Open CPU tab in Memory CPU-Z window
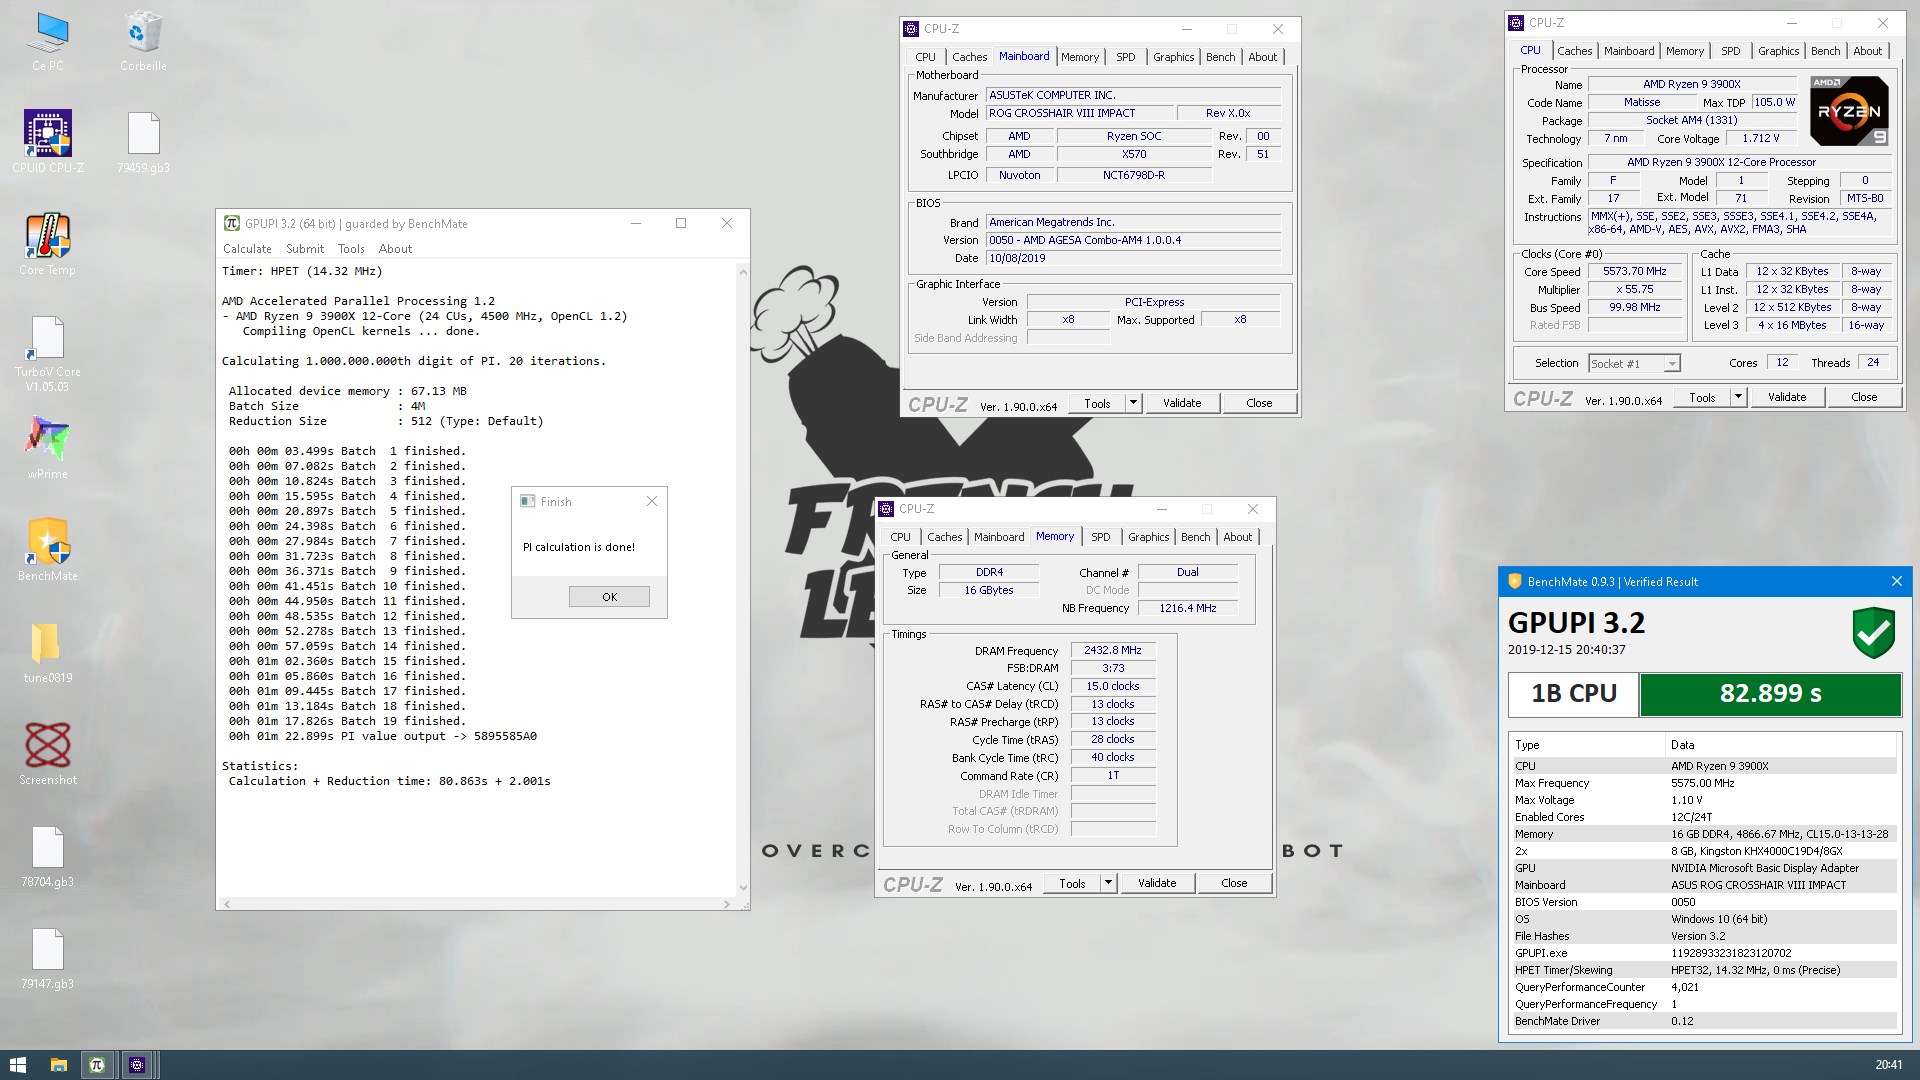The width and height of the screenshot is (1920, 1080). pyautogui.click(x=900, y=537)
